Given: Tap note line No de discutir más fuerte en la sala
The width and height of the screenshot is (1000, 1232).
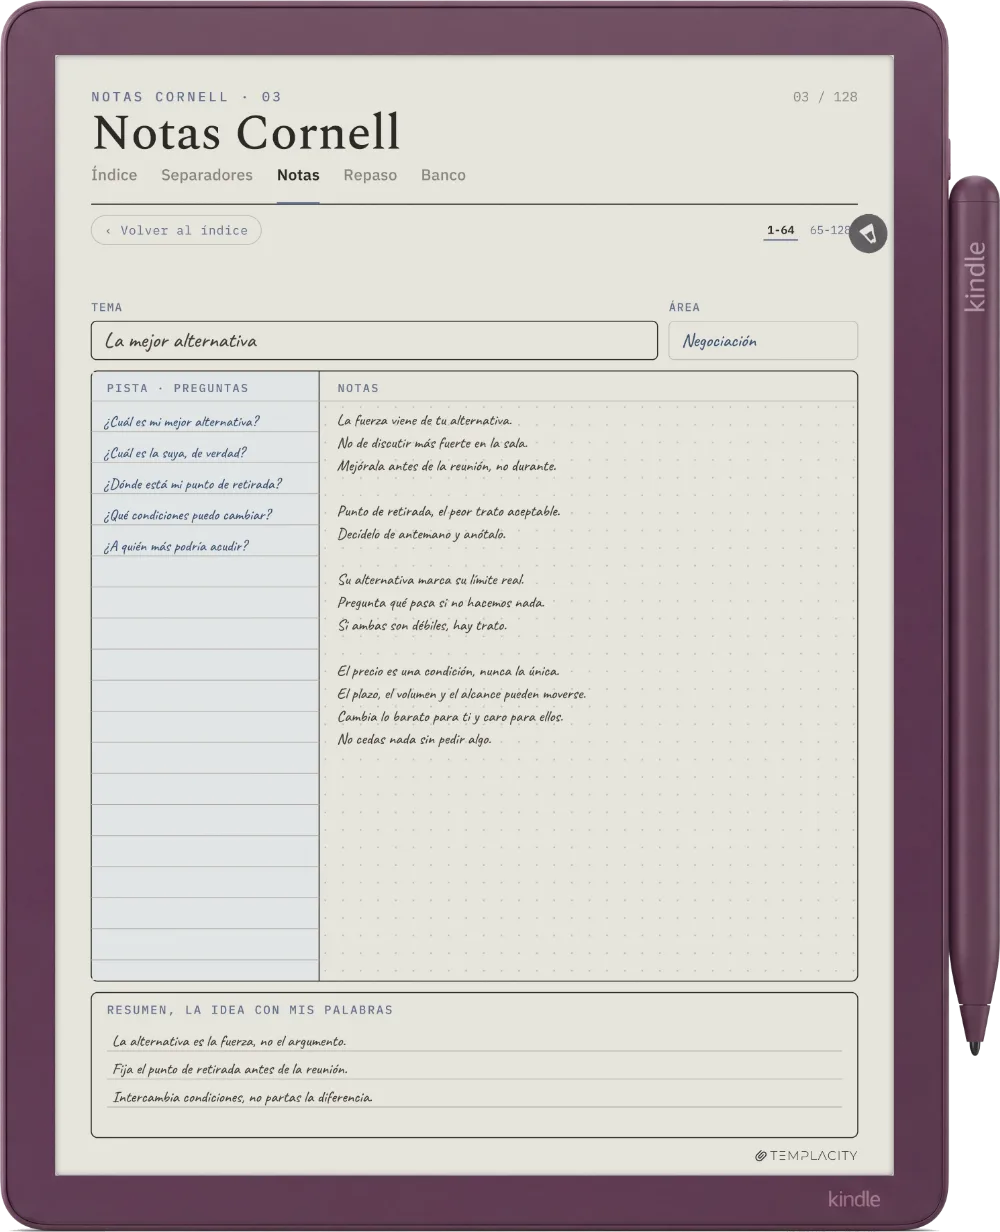Looking at the screenshot, I should tap(433, 443).
